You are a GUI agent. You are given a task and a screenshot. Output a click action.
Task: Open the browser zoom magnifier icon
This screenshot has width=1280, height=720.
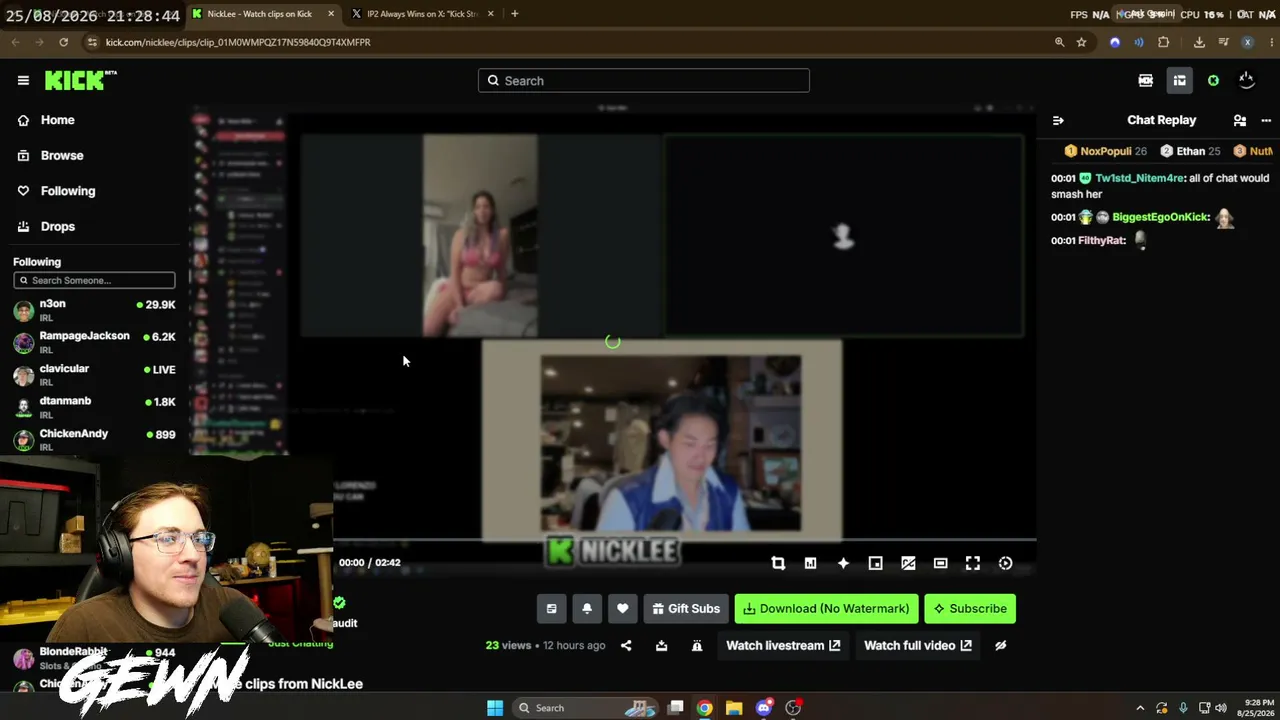pos(1059,42)
